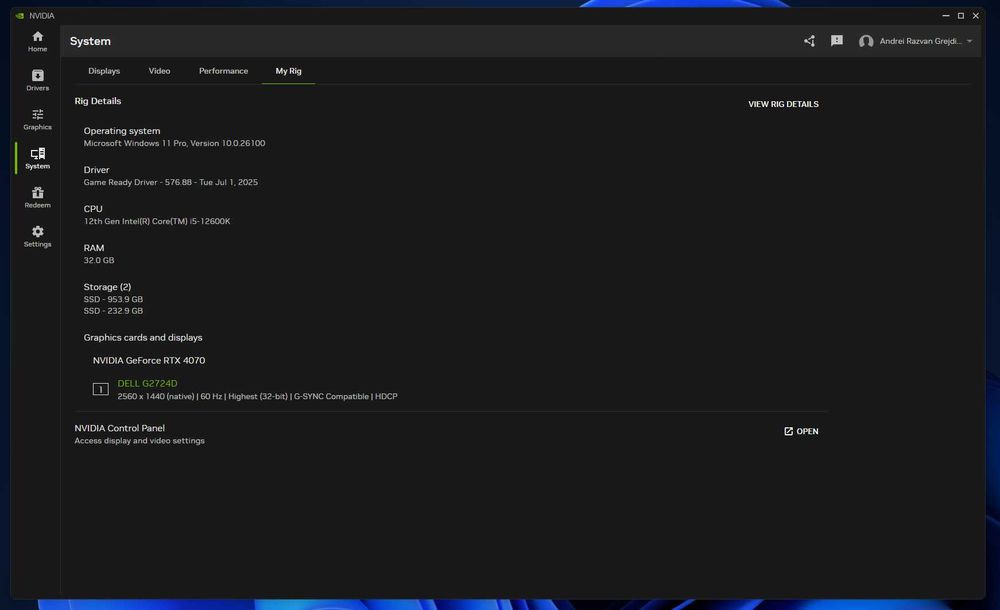Click the System page title
Screen dimensions: 1000x610
click(90, 41)
